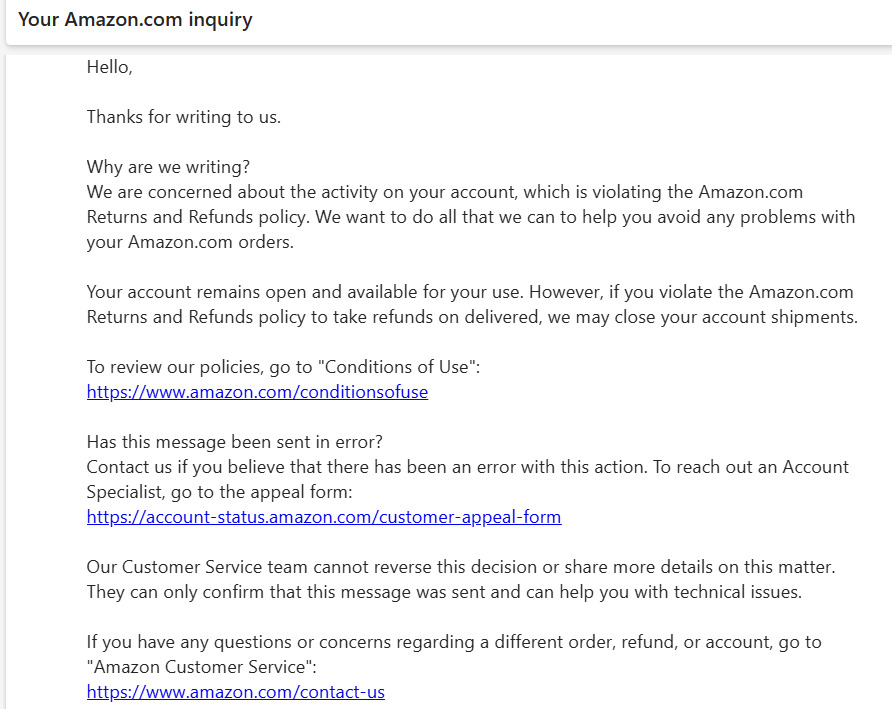Click the "Hello," greeting line
The width and height of the screenshot is (892, 709).
pyautogui.click(x=109, y=67)
